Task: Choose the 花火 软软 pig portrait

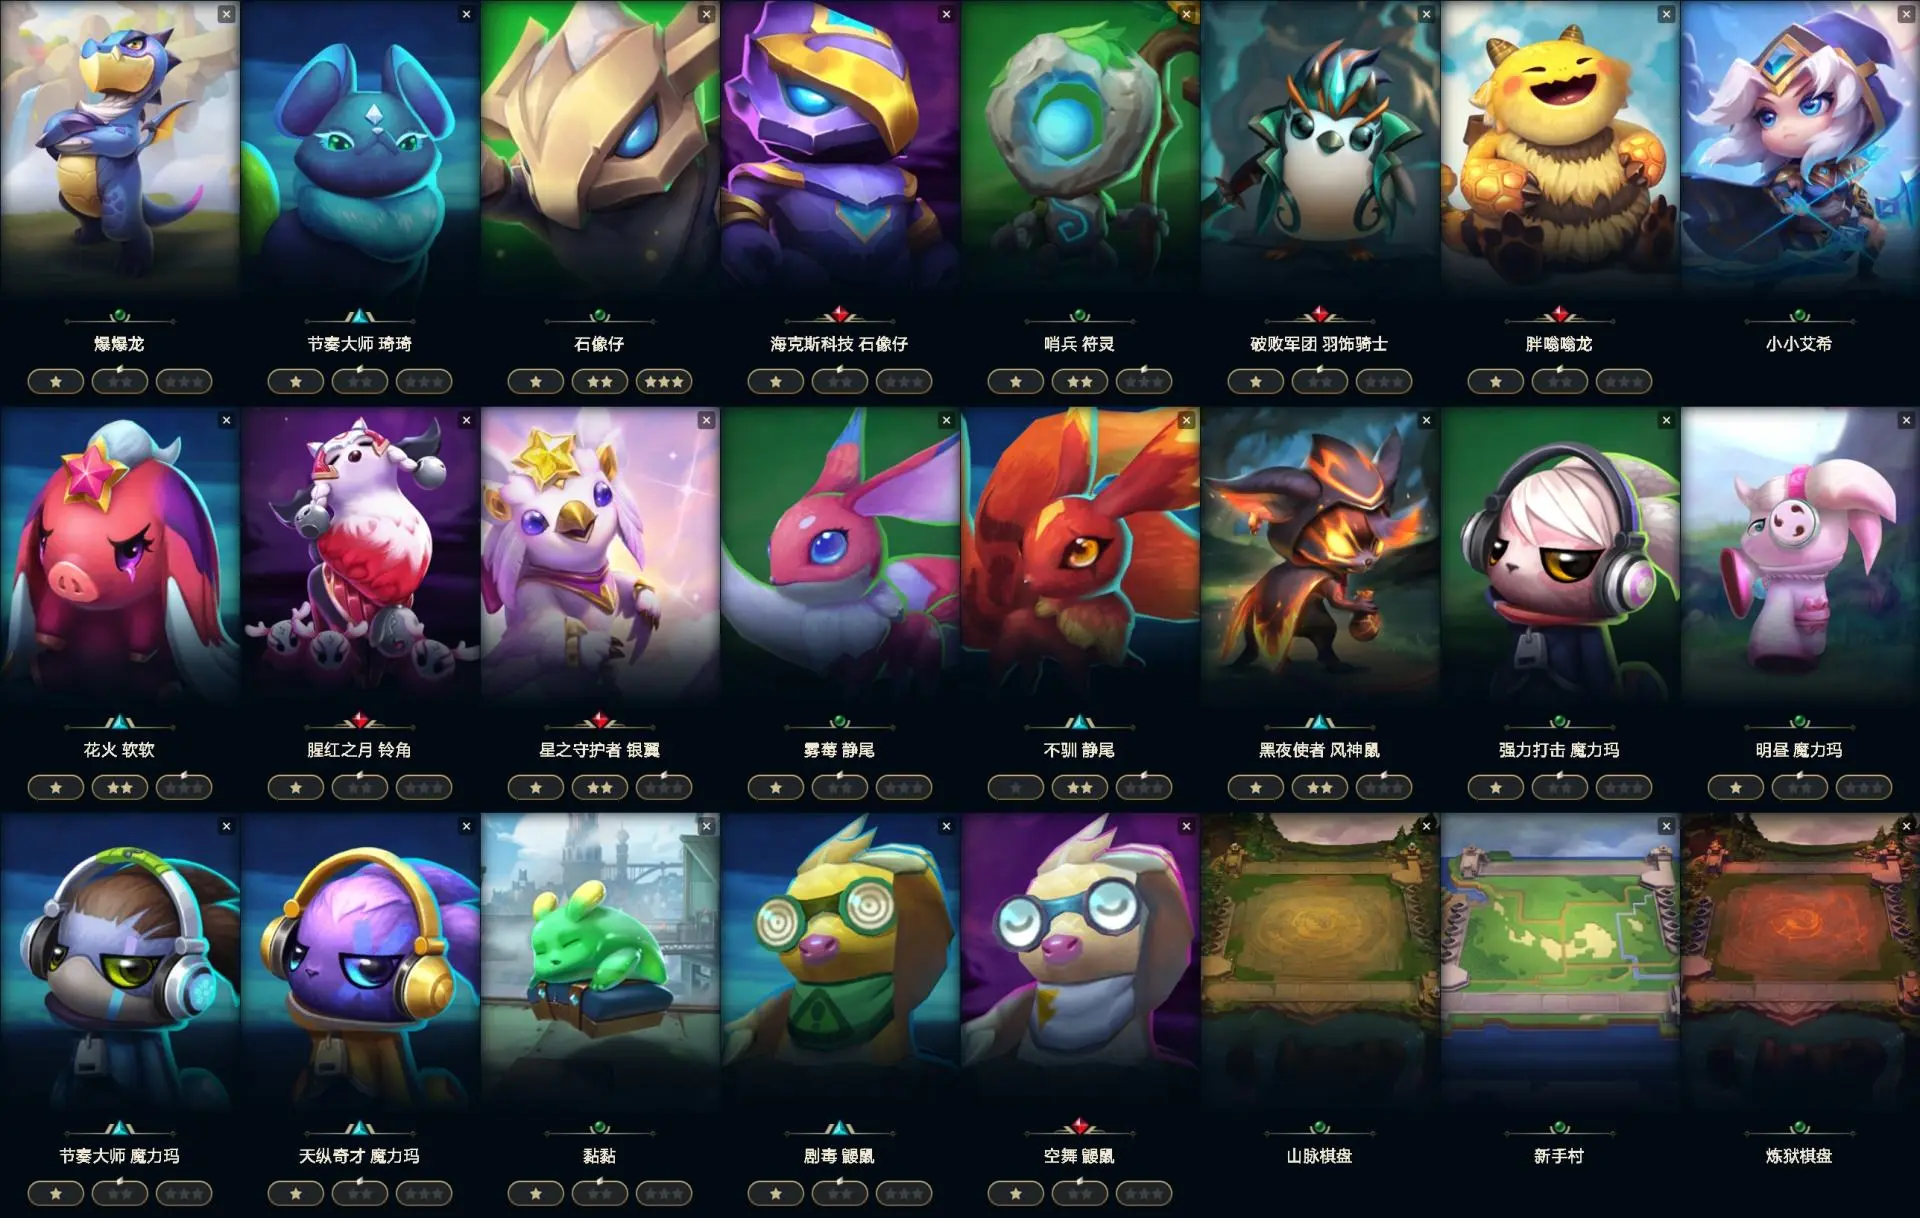Action: [120, 556]
